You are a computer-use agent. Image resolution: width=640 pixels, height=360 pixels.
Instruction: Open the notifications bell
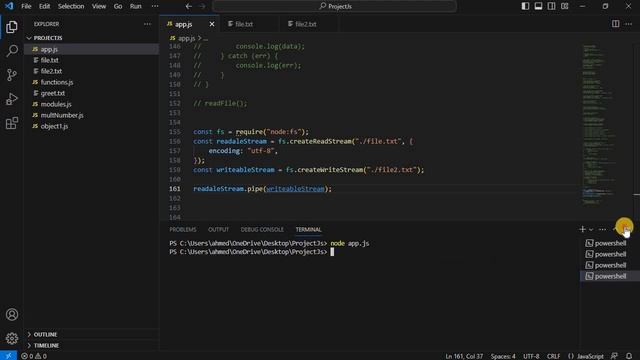[629, 356]
